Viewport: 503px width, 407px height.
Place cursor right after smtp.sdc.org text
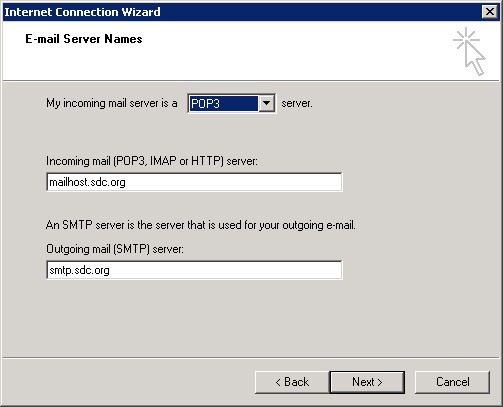[x=111, y=270]
